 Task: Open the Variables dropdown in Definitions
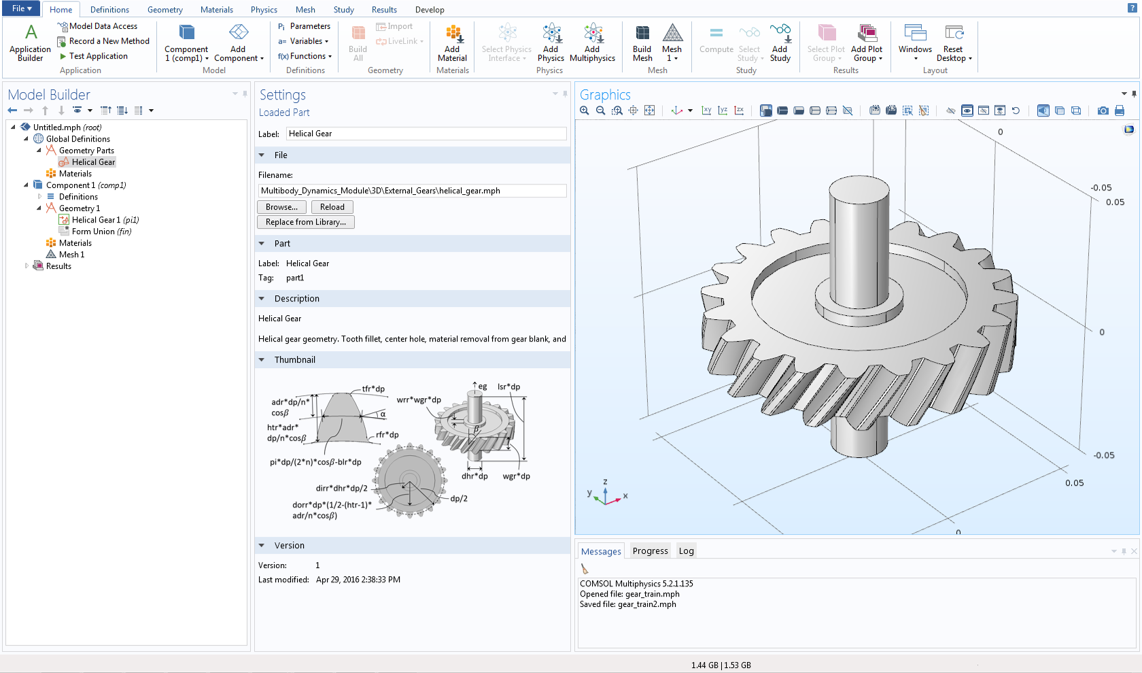tap(305, 41)
